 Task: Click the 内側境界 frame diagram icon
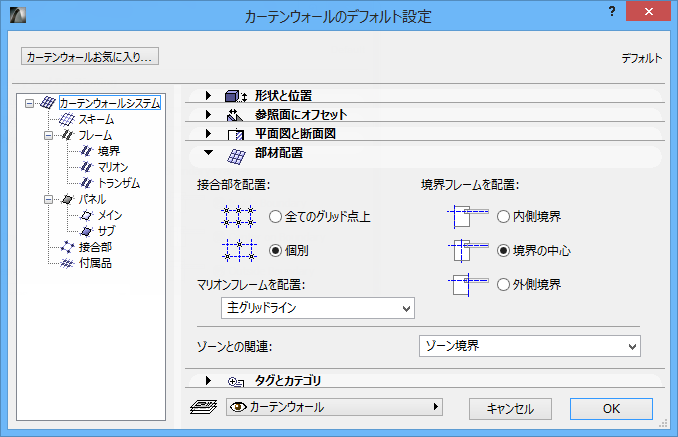pos(468,217)
